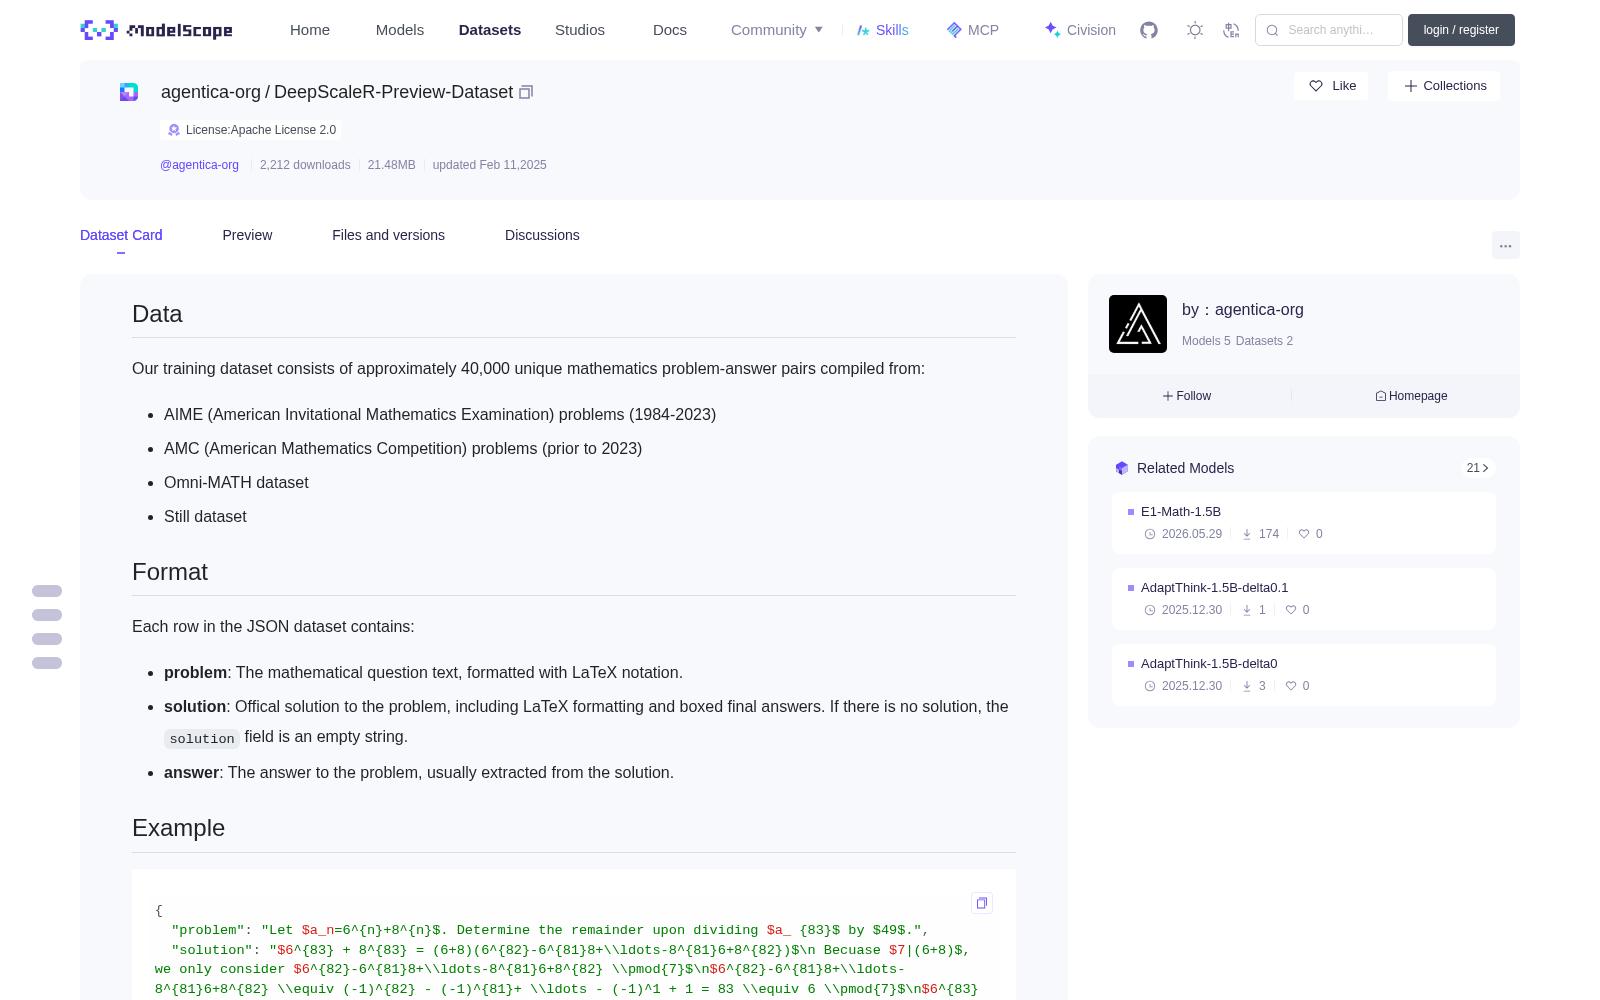Open the ModelScope logo home link

pos(157,30)
